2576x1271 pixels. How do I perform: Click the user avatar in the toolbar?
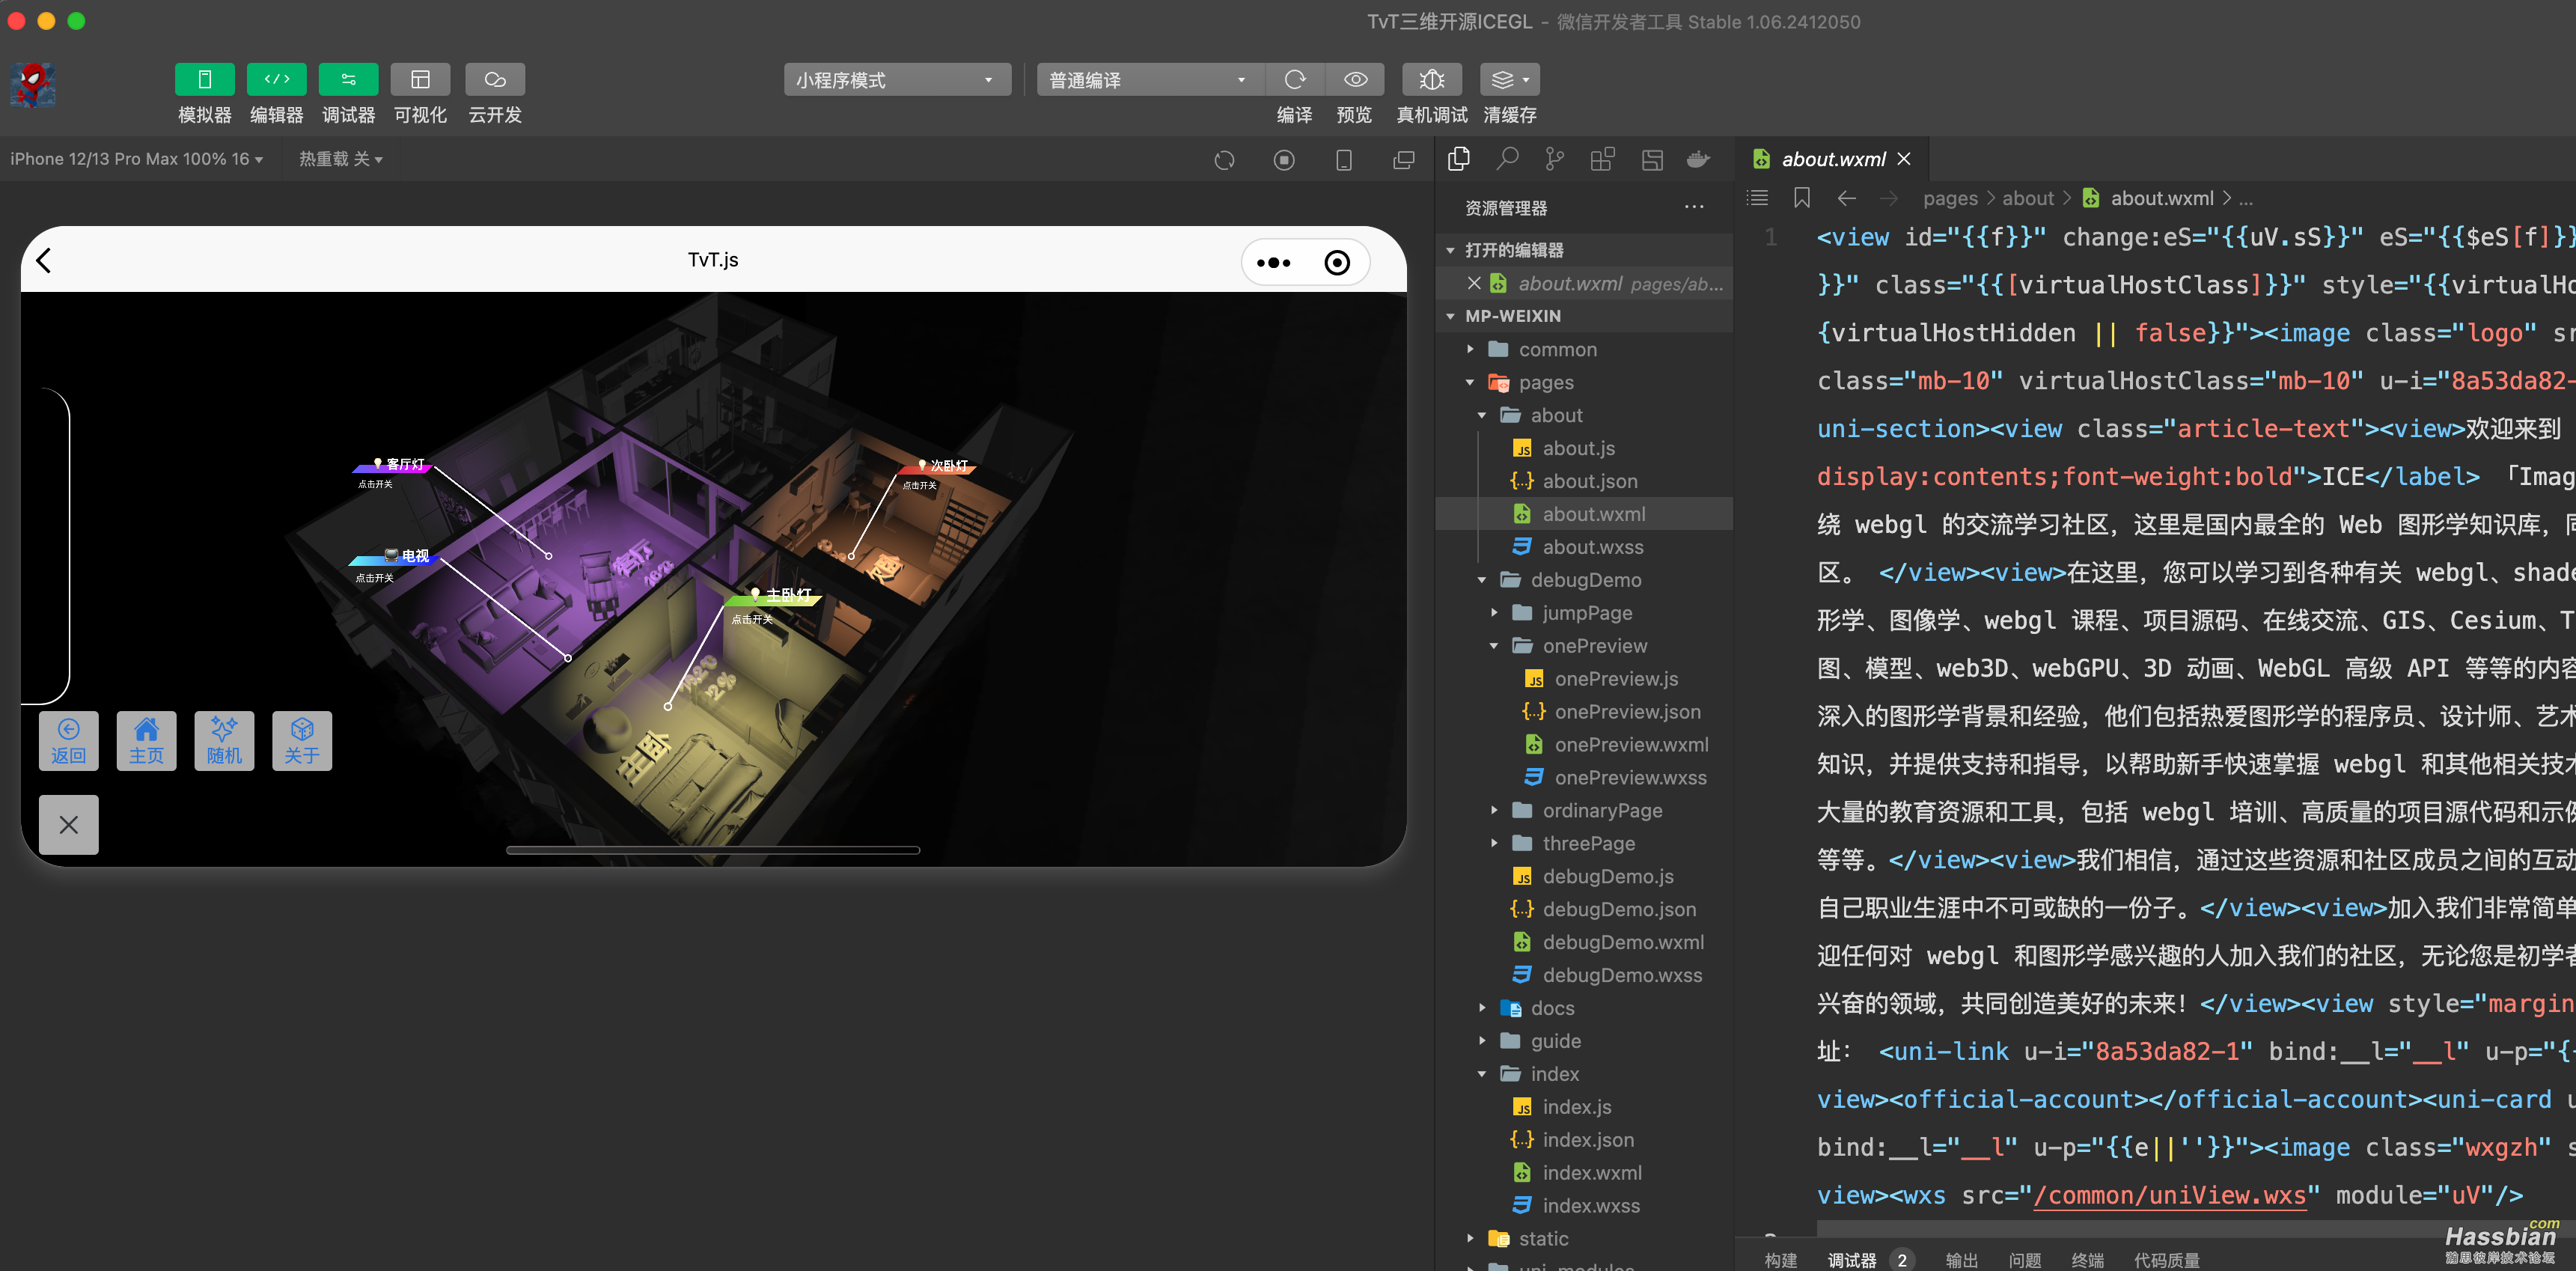33,85
